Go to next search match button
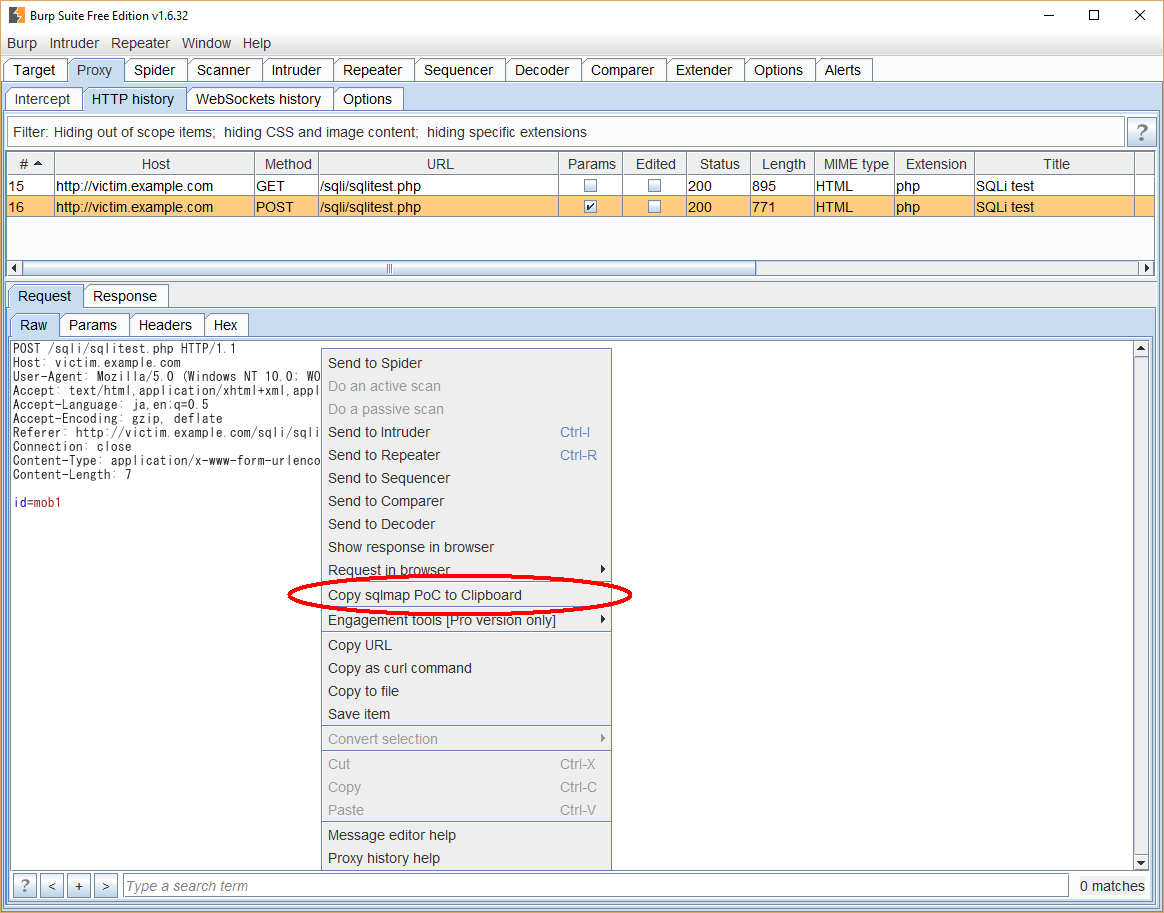 pos(105,886)
